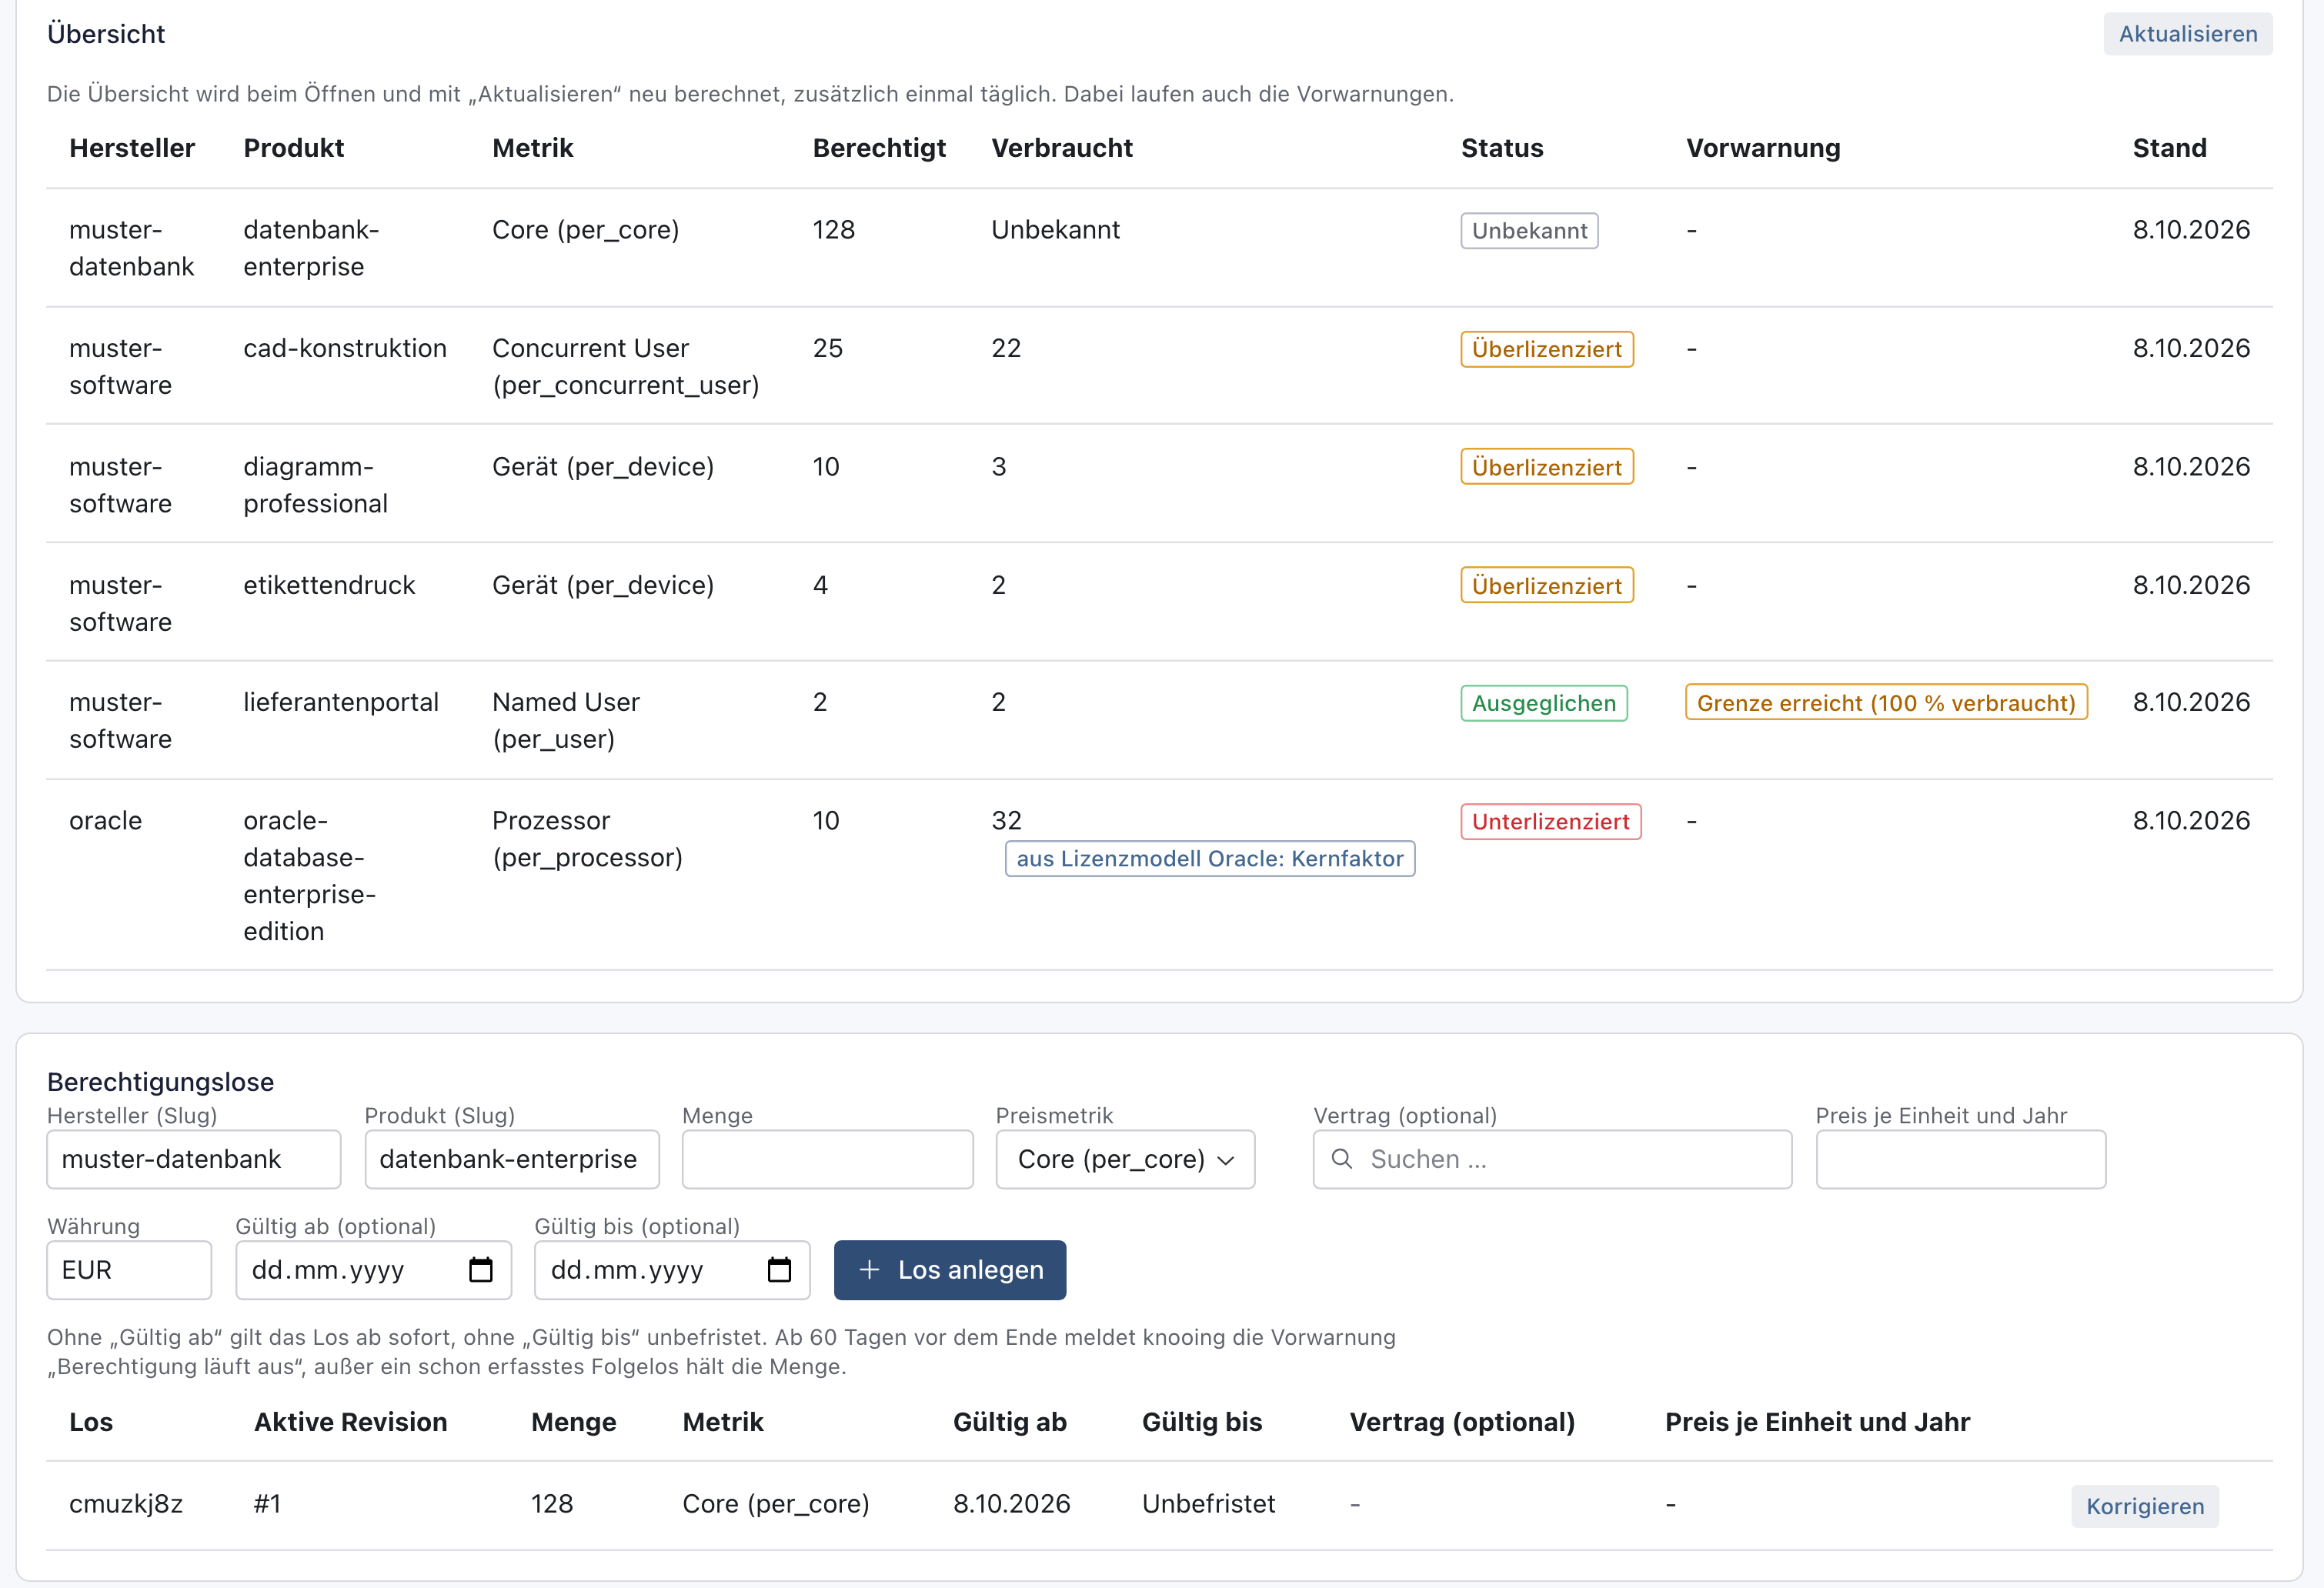Click the Vertrag search field
2324x1588 pixels.
tap(1552, 1159)
